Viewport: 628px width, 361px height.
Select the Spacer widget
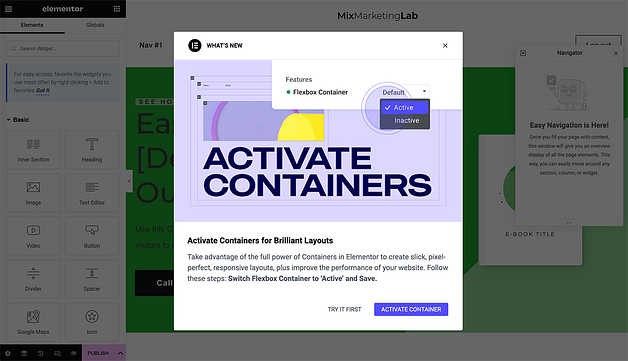pos(92,279)
